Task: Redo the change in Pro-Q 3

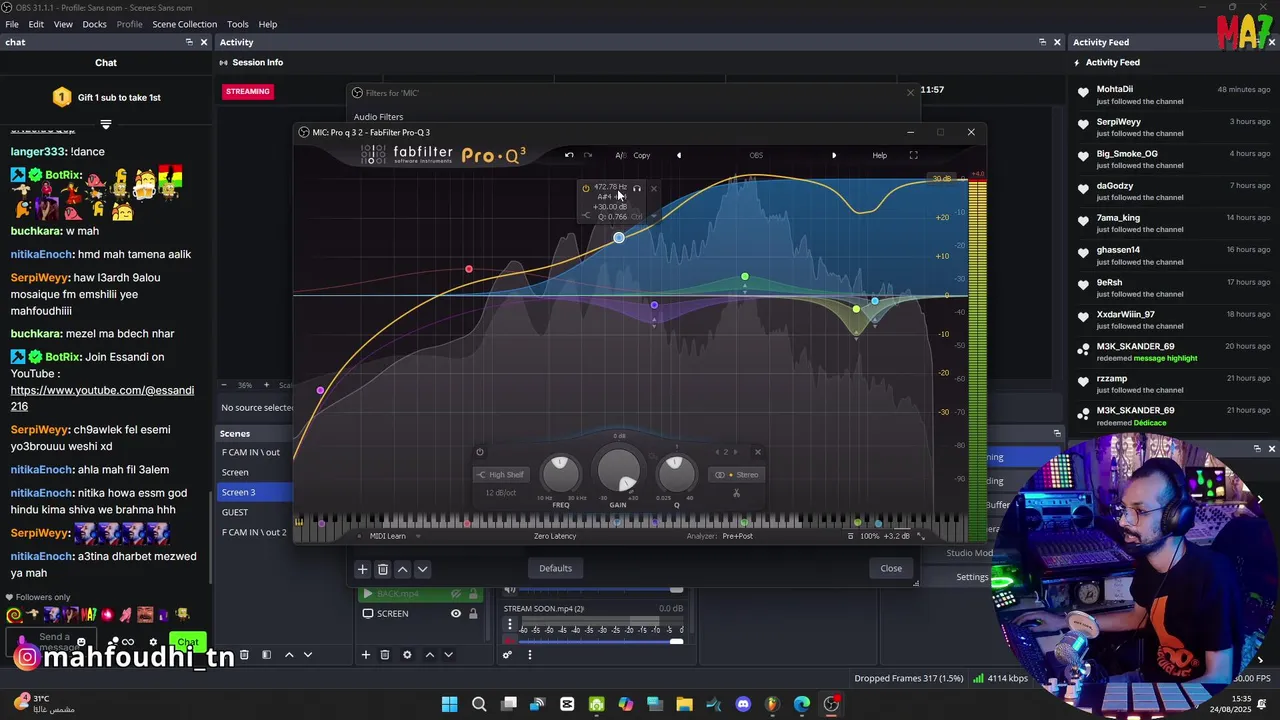Action: pos(588,155)
